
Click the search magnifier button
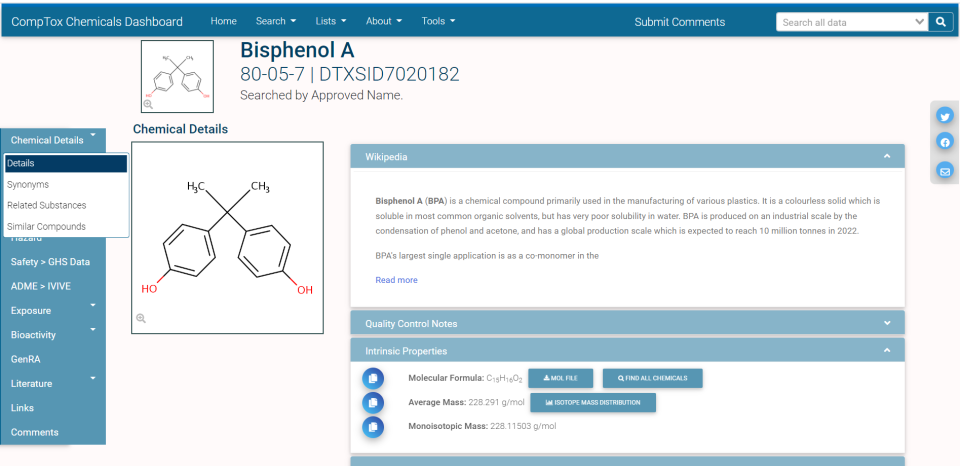[x=941, y=22]
